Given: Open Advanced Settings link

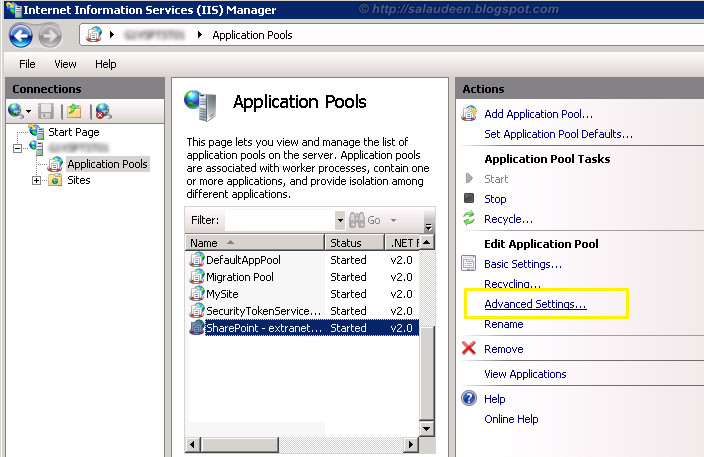Looking at the screenshot, I should 535,304.
